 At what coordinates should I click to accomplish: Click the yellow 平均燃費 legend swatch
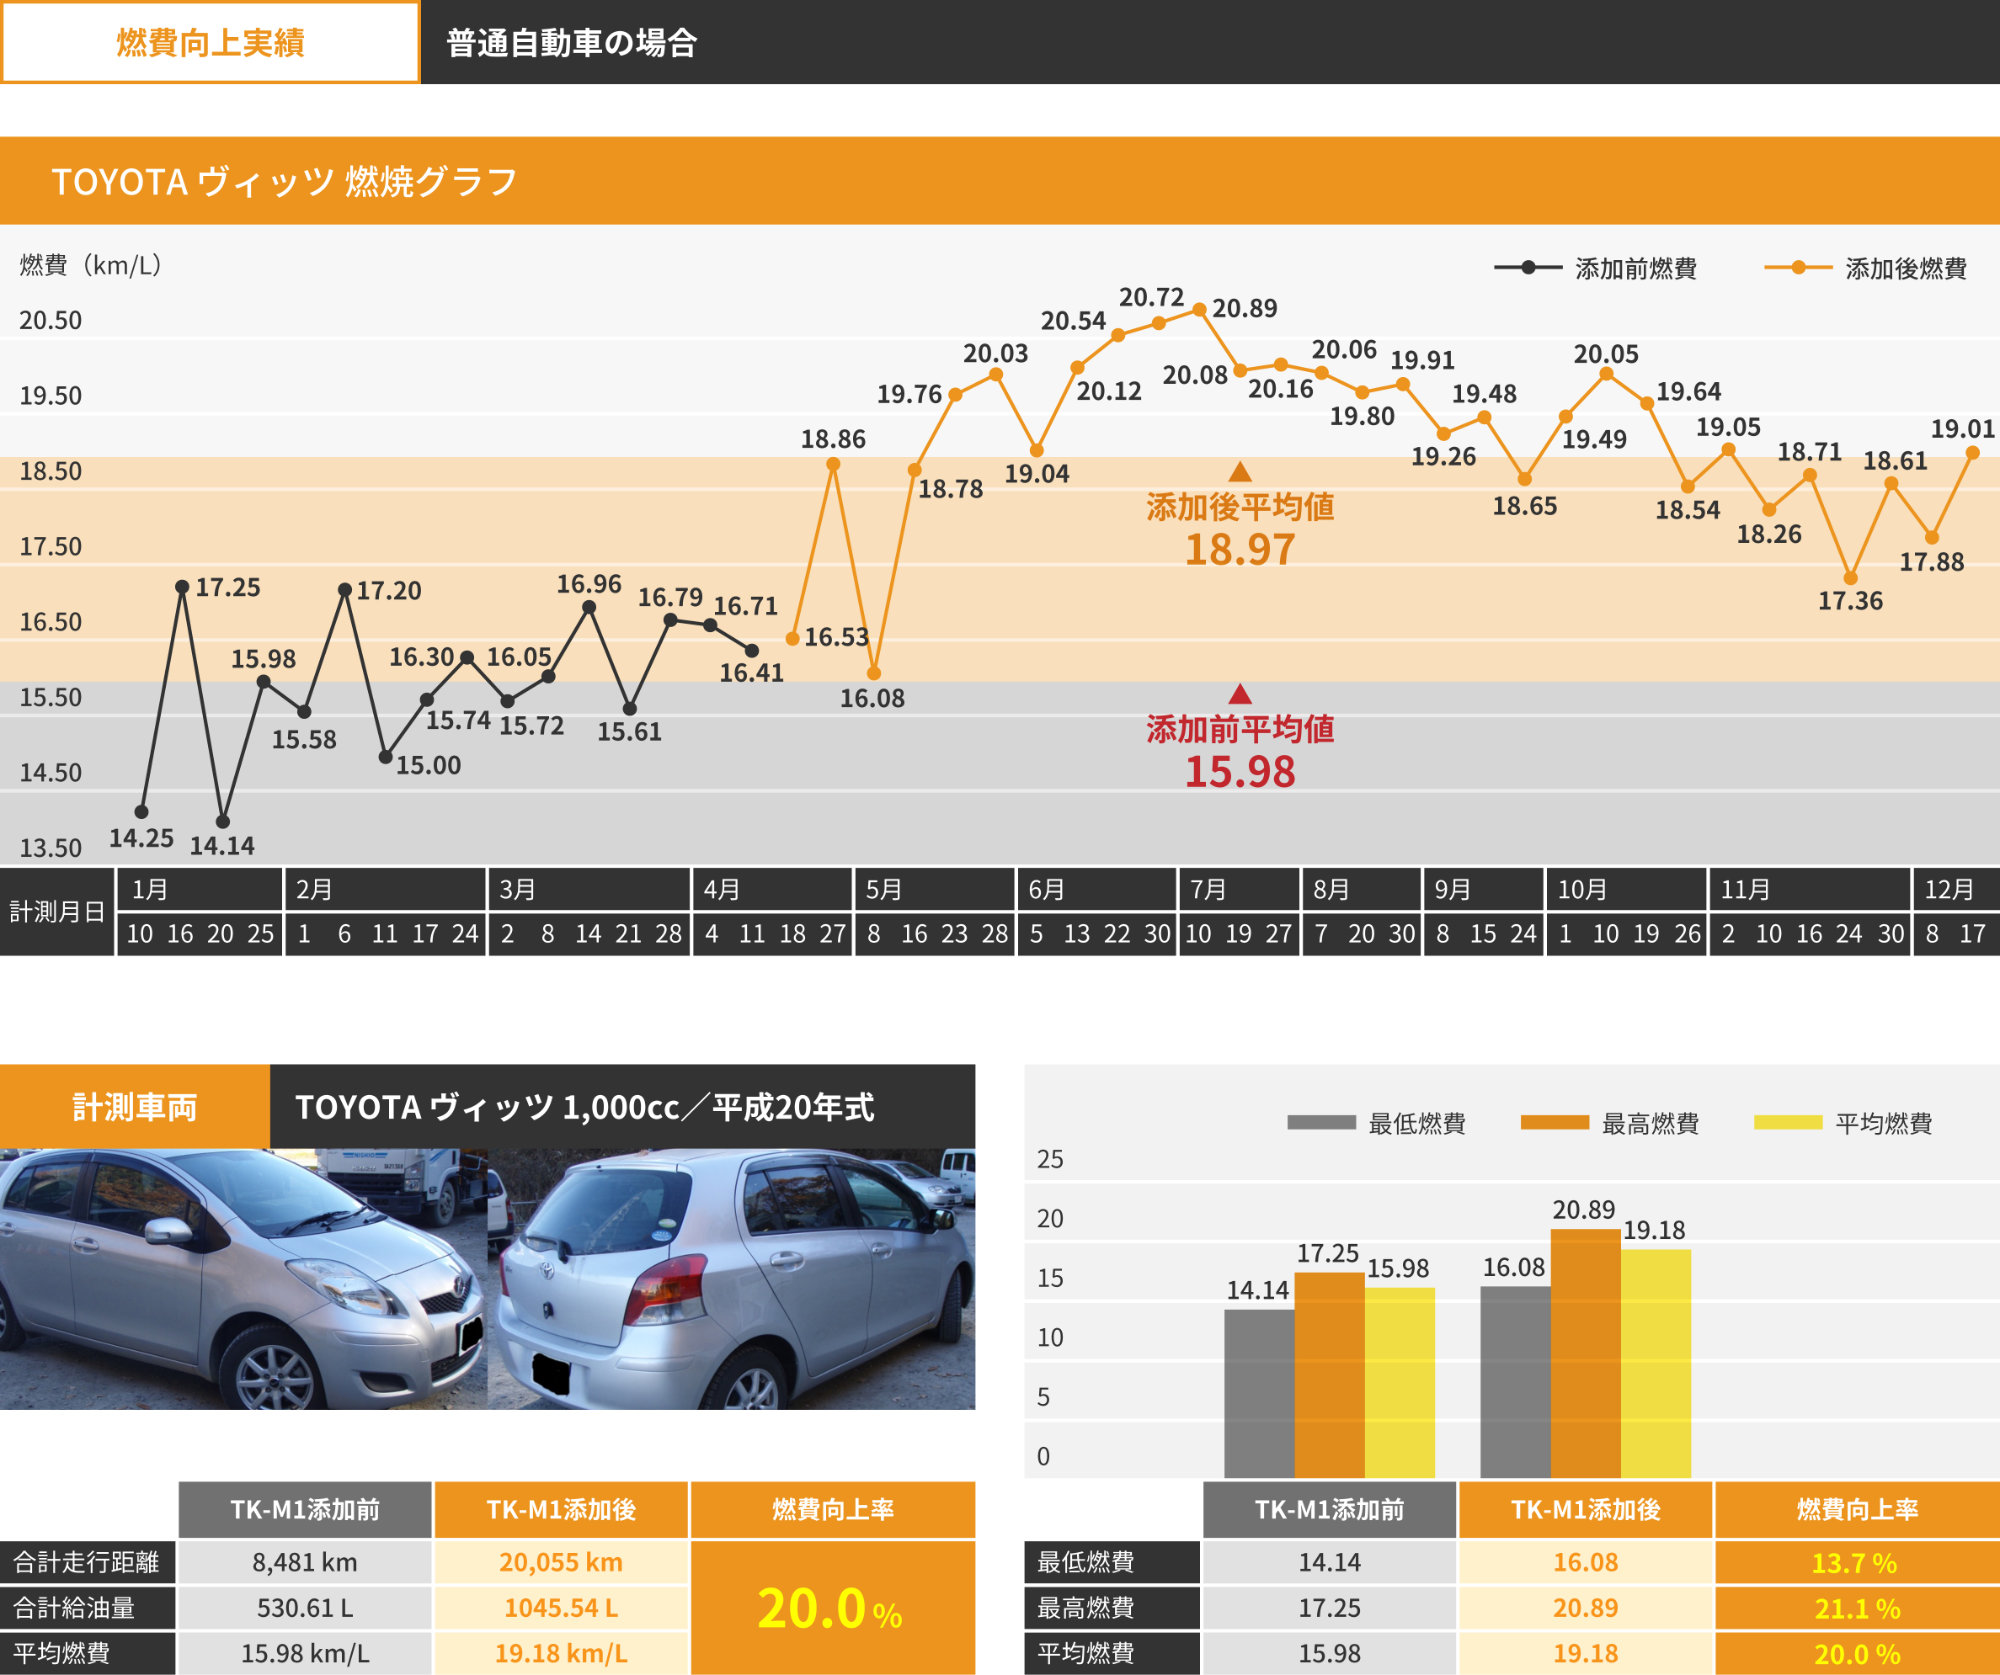(1788, 1123)
